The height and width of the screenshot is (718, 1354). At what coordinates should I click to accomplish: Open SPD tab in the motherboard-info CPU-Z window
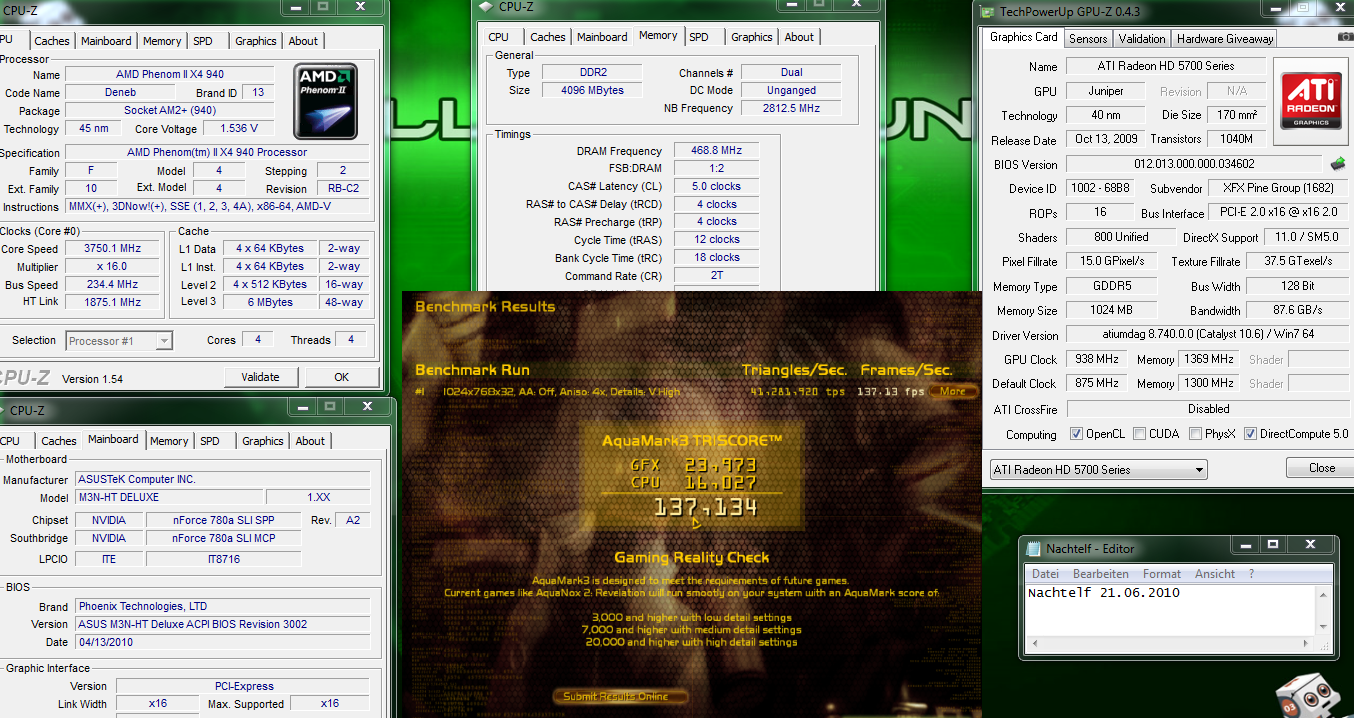210,441
